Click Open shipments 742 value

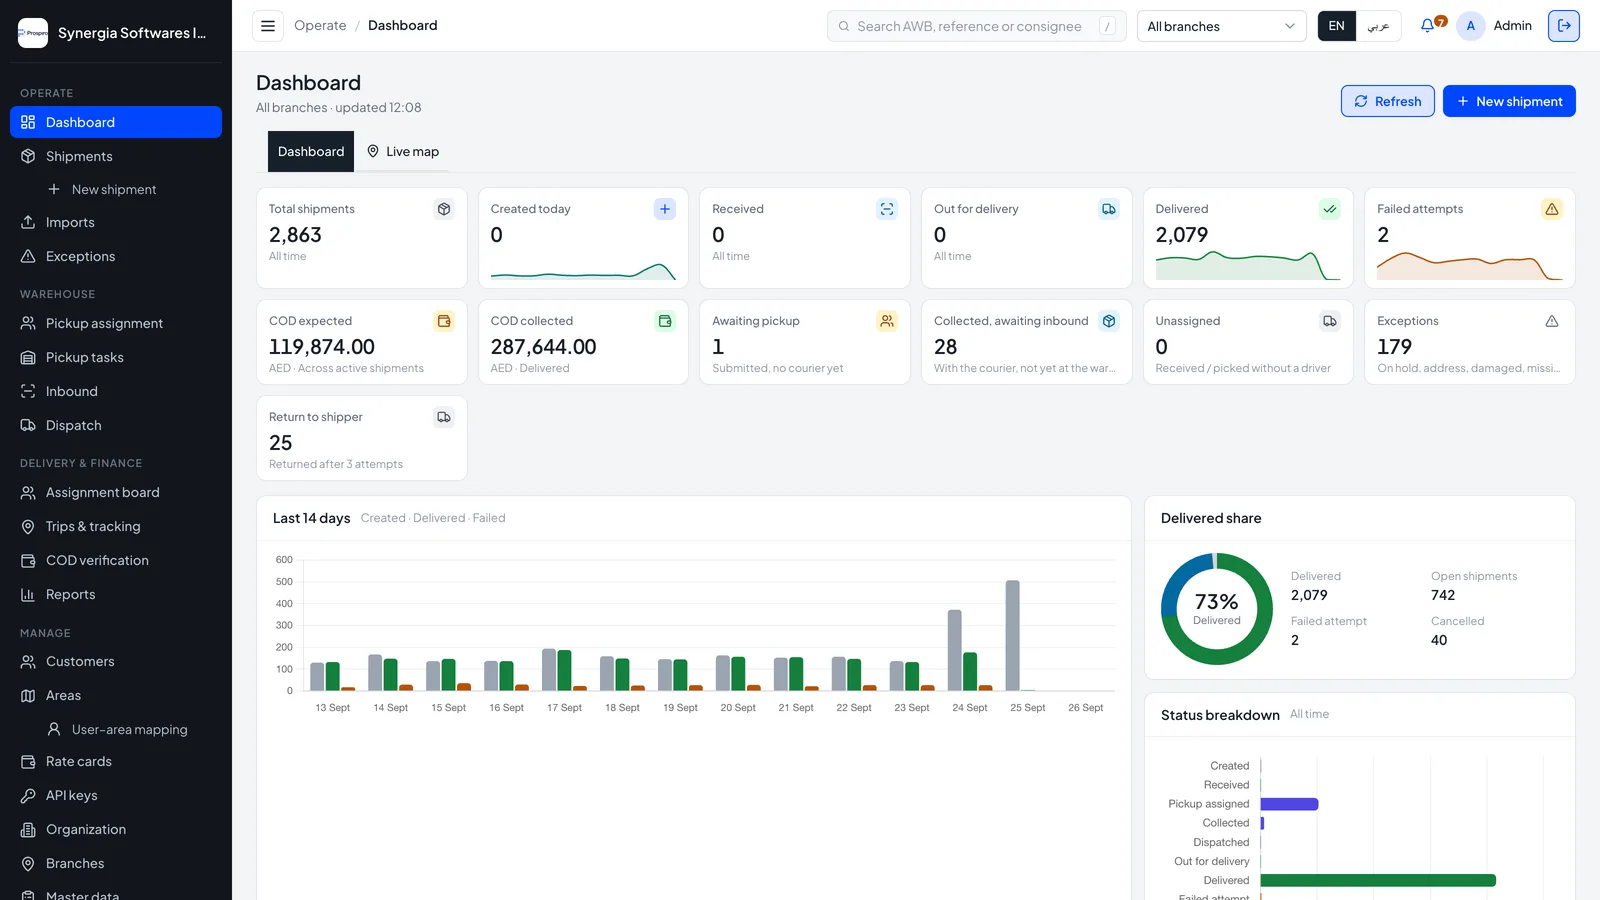coord(1443,595)
